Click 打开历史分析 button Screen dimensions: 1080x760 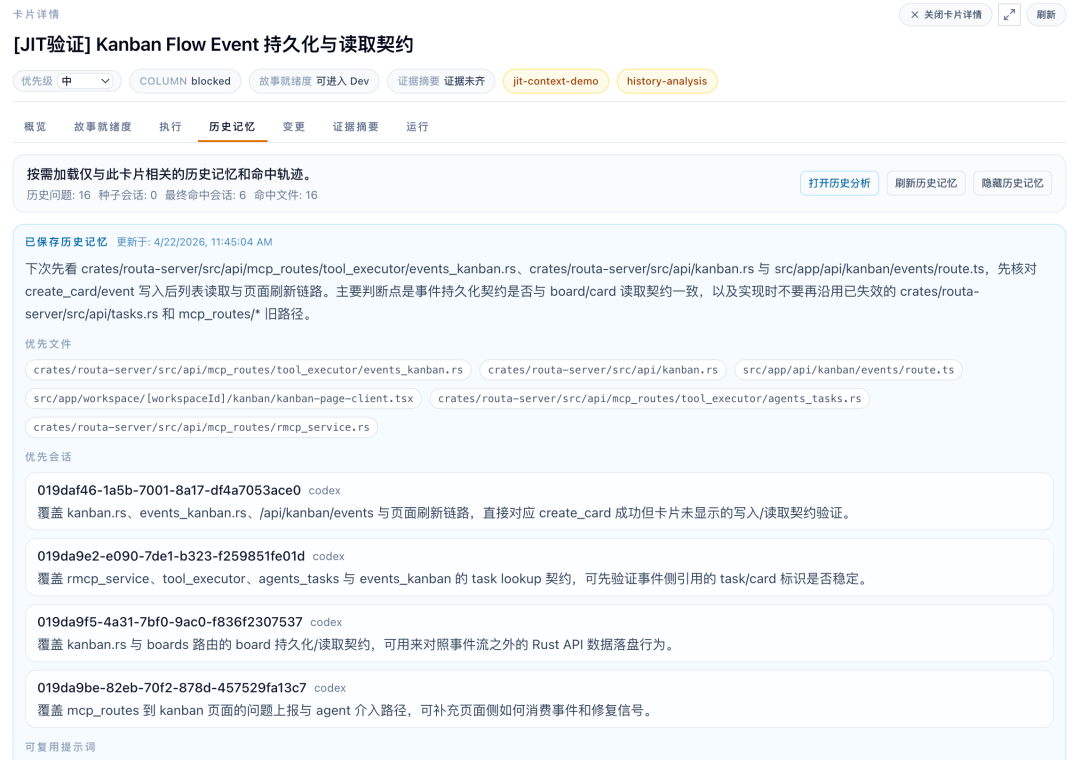coord(839,183)
